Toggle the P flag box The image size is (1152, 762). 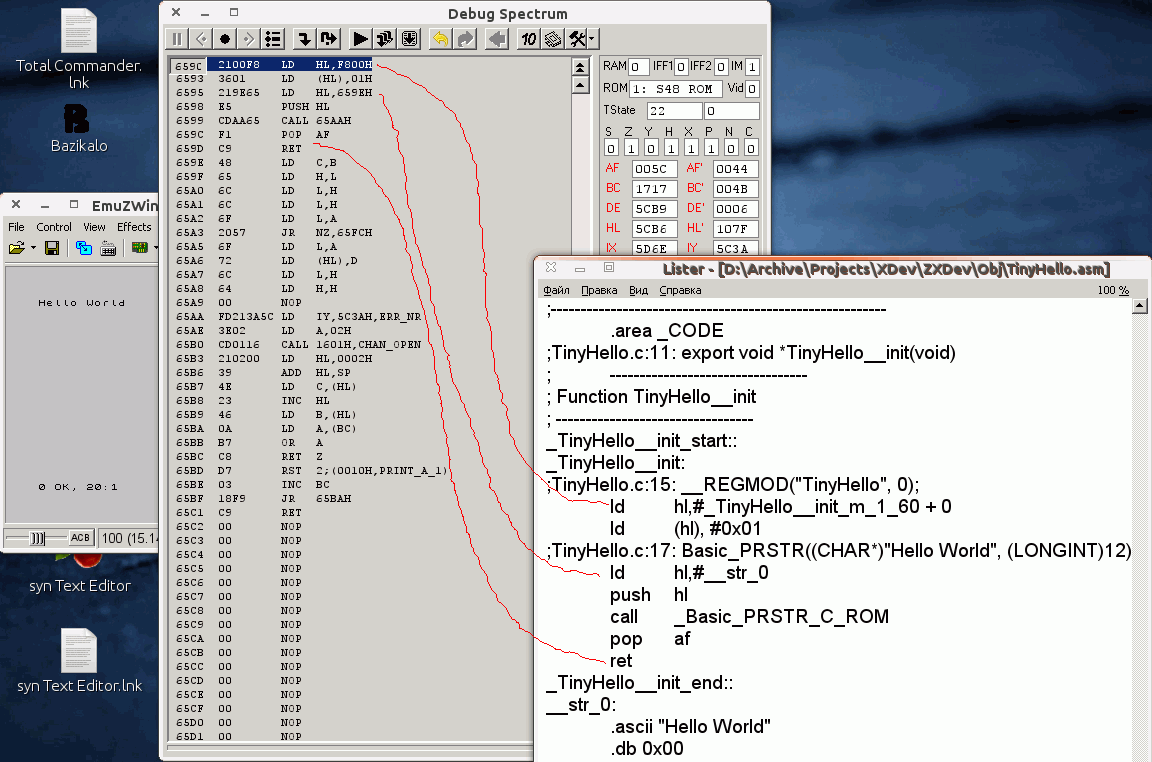[710, 148]
